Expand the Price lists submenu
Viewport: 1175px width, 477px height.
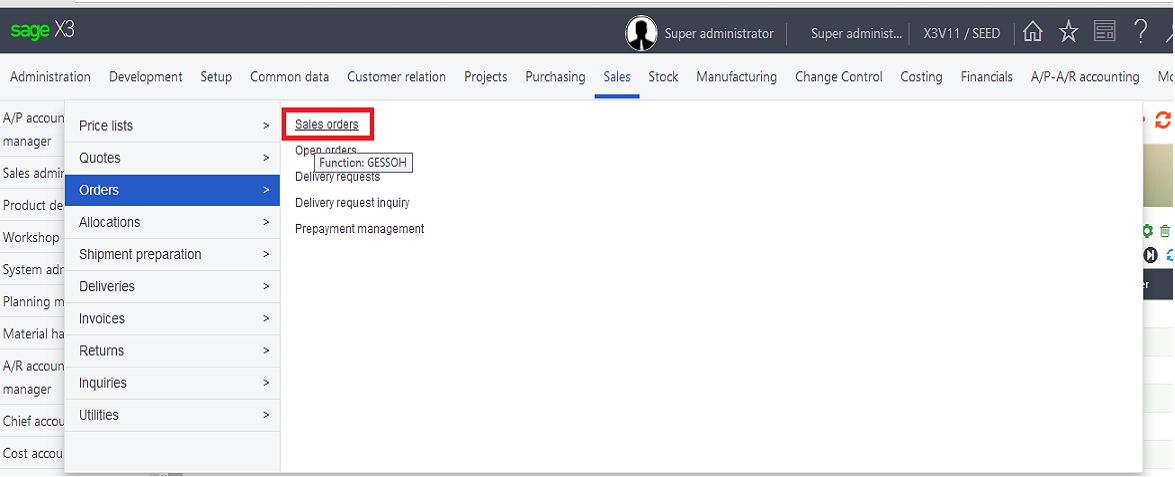point(172,126)
